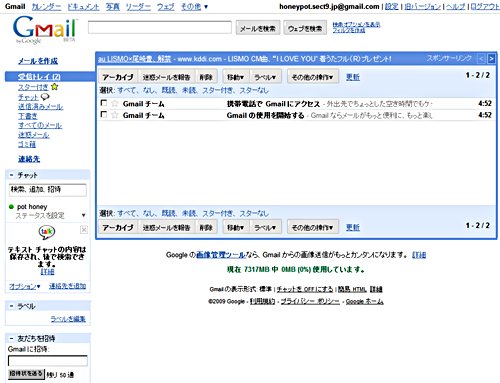Click the chat 検索、追加、招待 field
This screenshot has width=500, height=383.
click(47, 190)
